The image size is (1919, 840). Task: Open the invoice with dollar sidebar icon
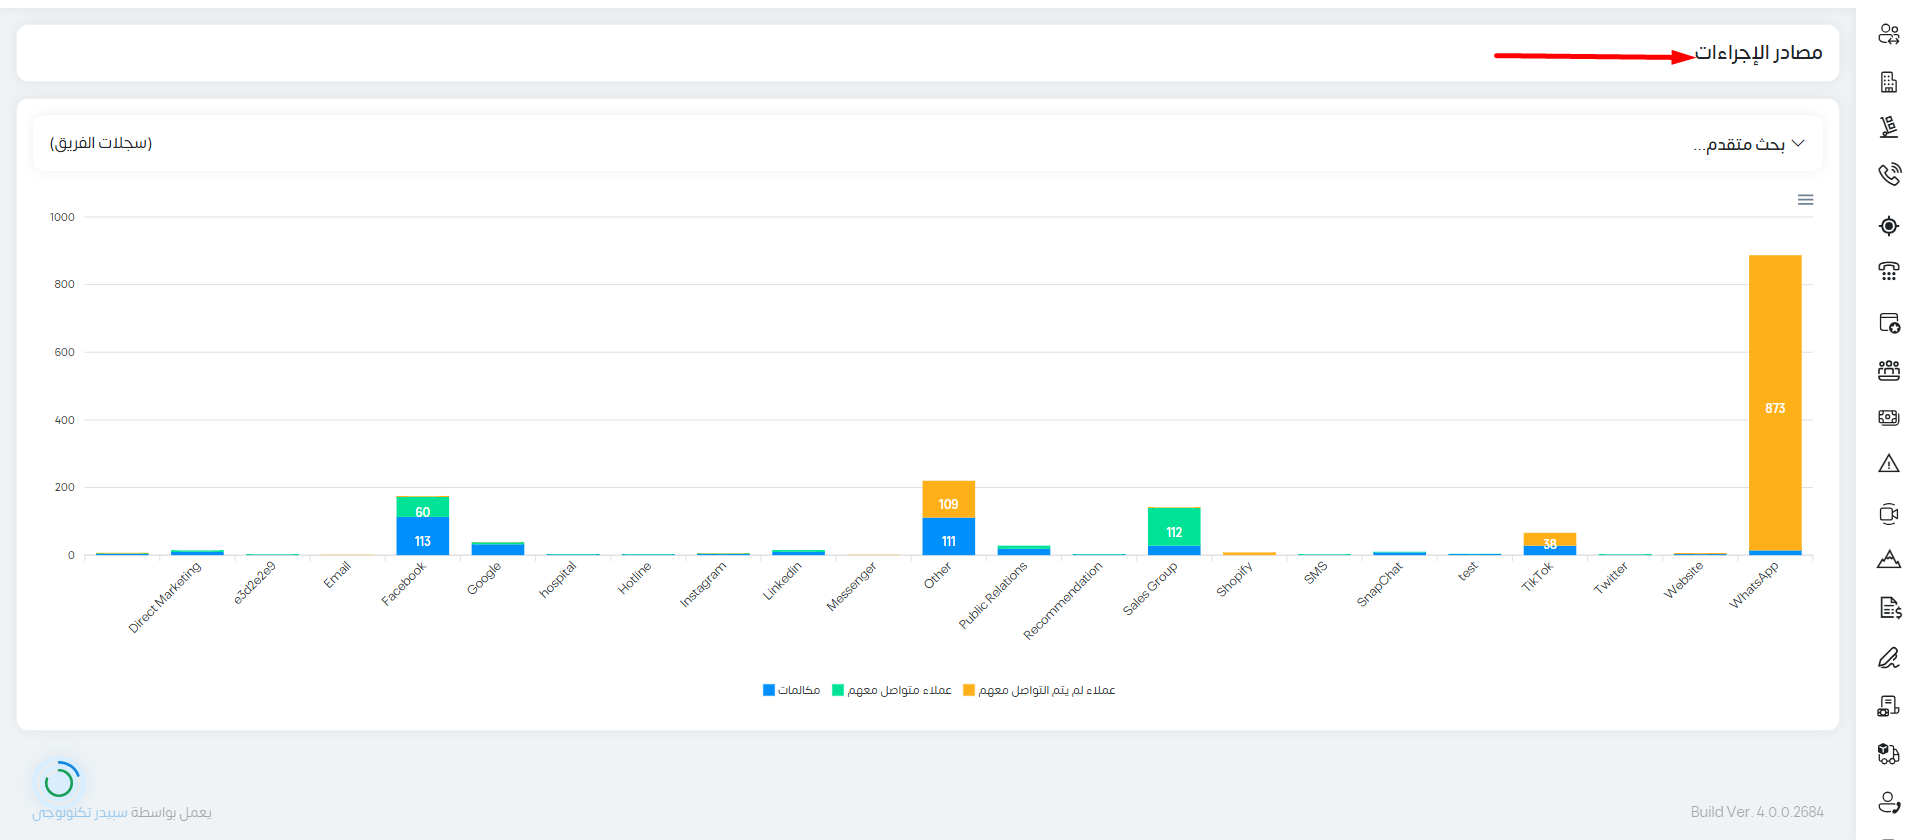tap(1888, 607)
